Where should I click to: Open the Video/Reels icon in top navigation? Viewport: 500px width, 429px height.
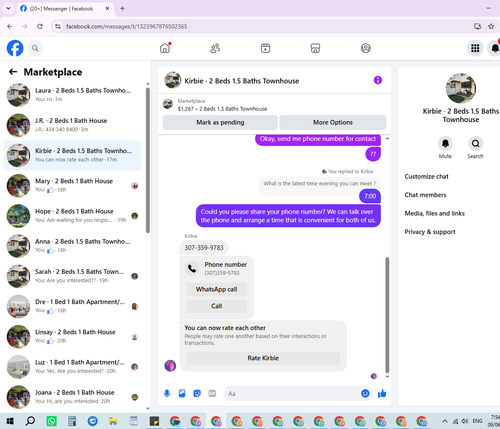coord(265,48)
